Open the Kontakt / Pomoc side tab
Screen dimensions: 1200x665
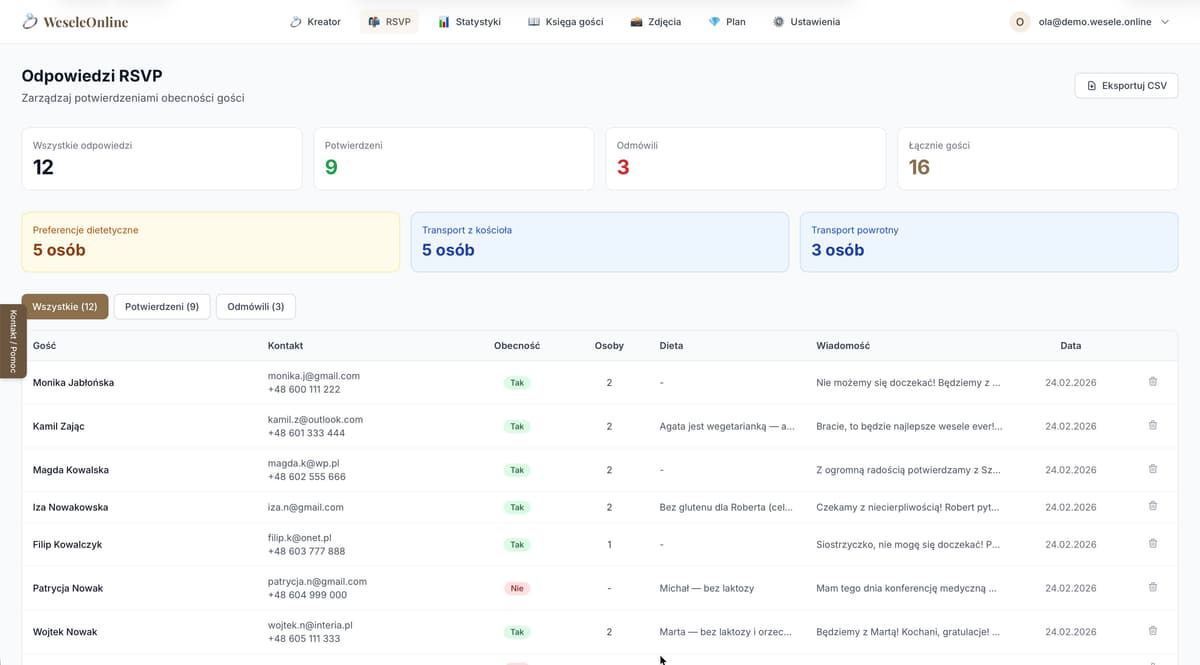[12, 341]
